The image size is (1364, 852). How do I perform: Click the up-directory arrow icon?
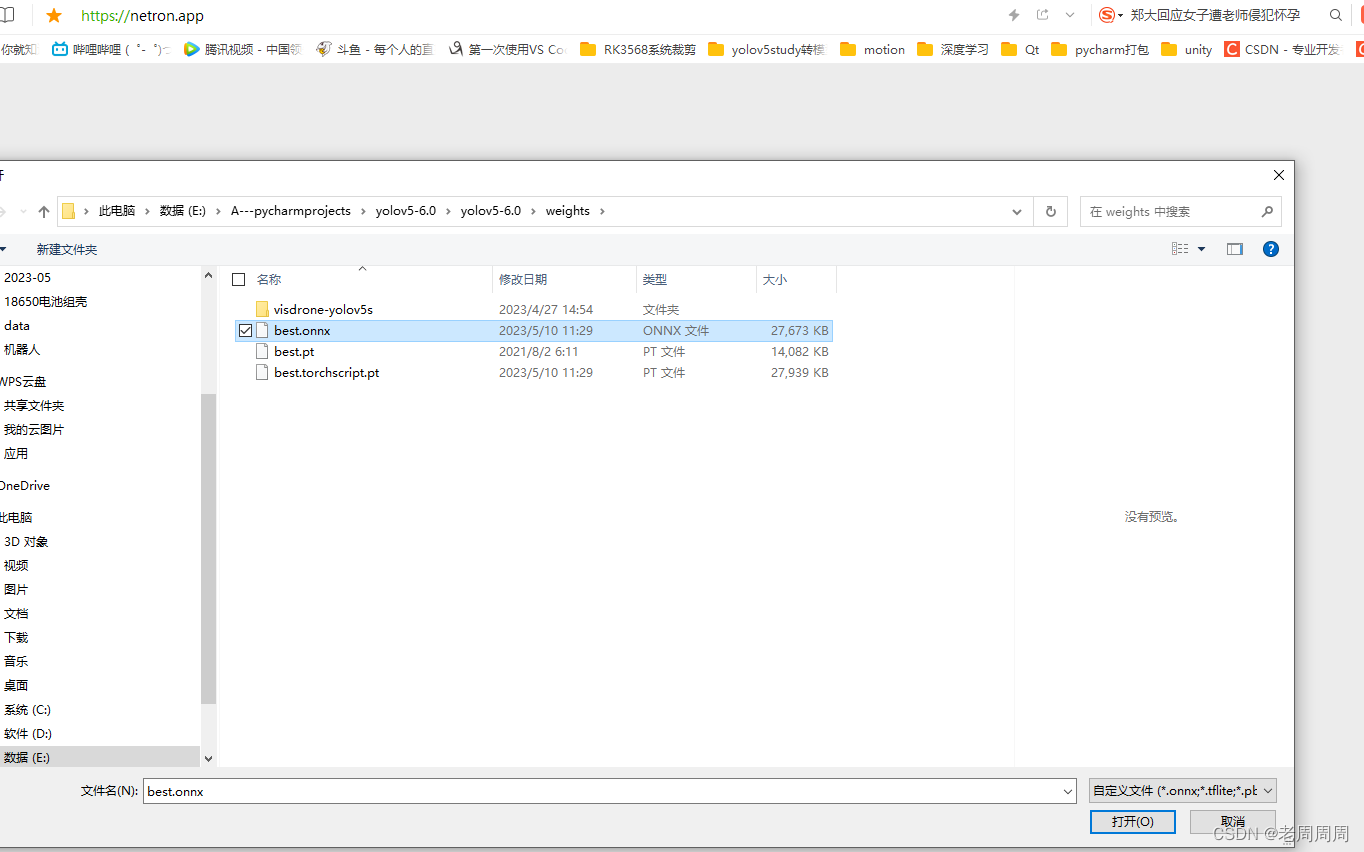pos(43,211)
